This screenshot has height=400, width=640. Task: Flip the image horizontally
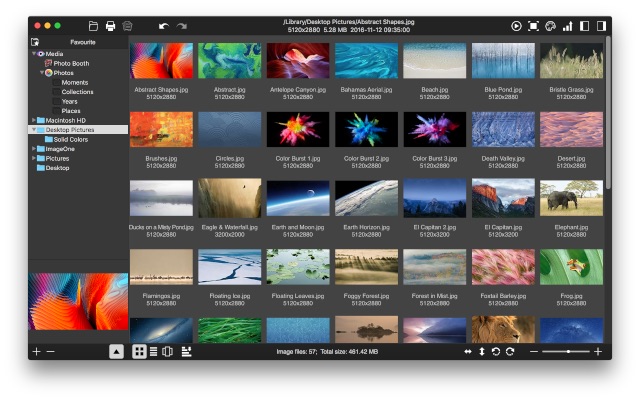pyautogui.click(x=468, y=351)
